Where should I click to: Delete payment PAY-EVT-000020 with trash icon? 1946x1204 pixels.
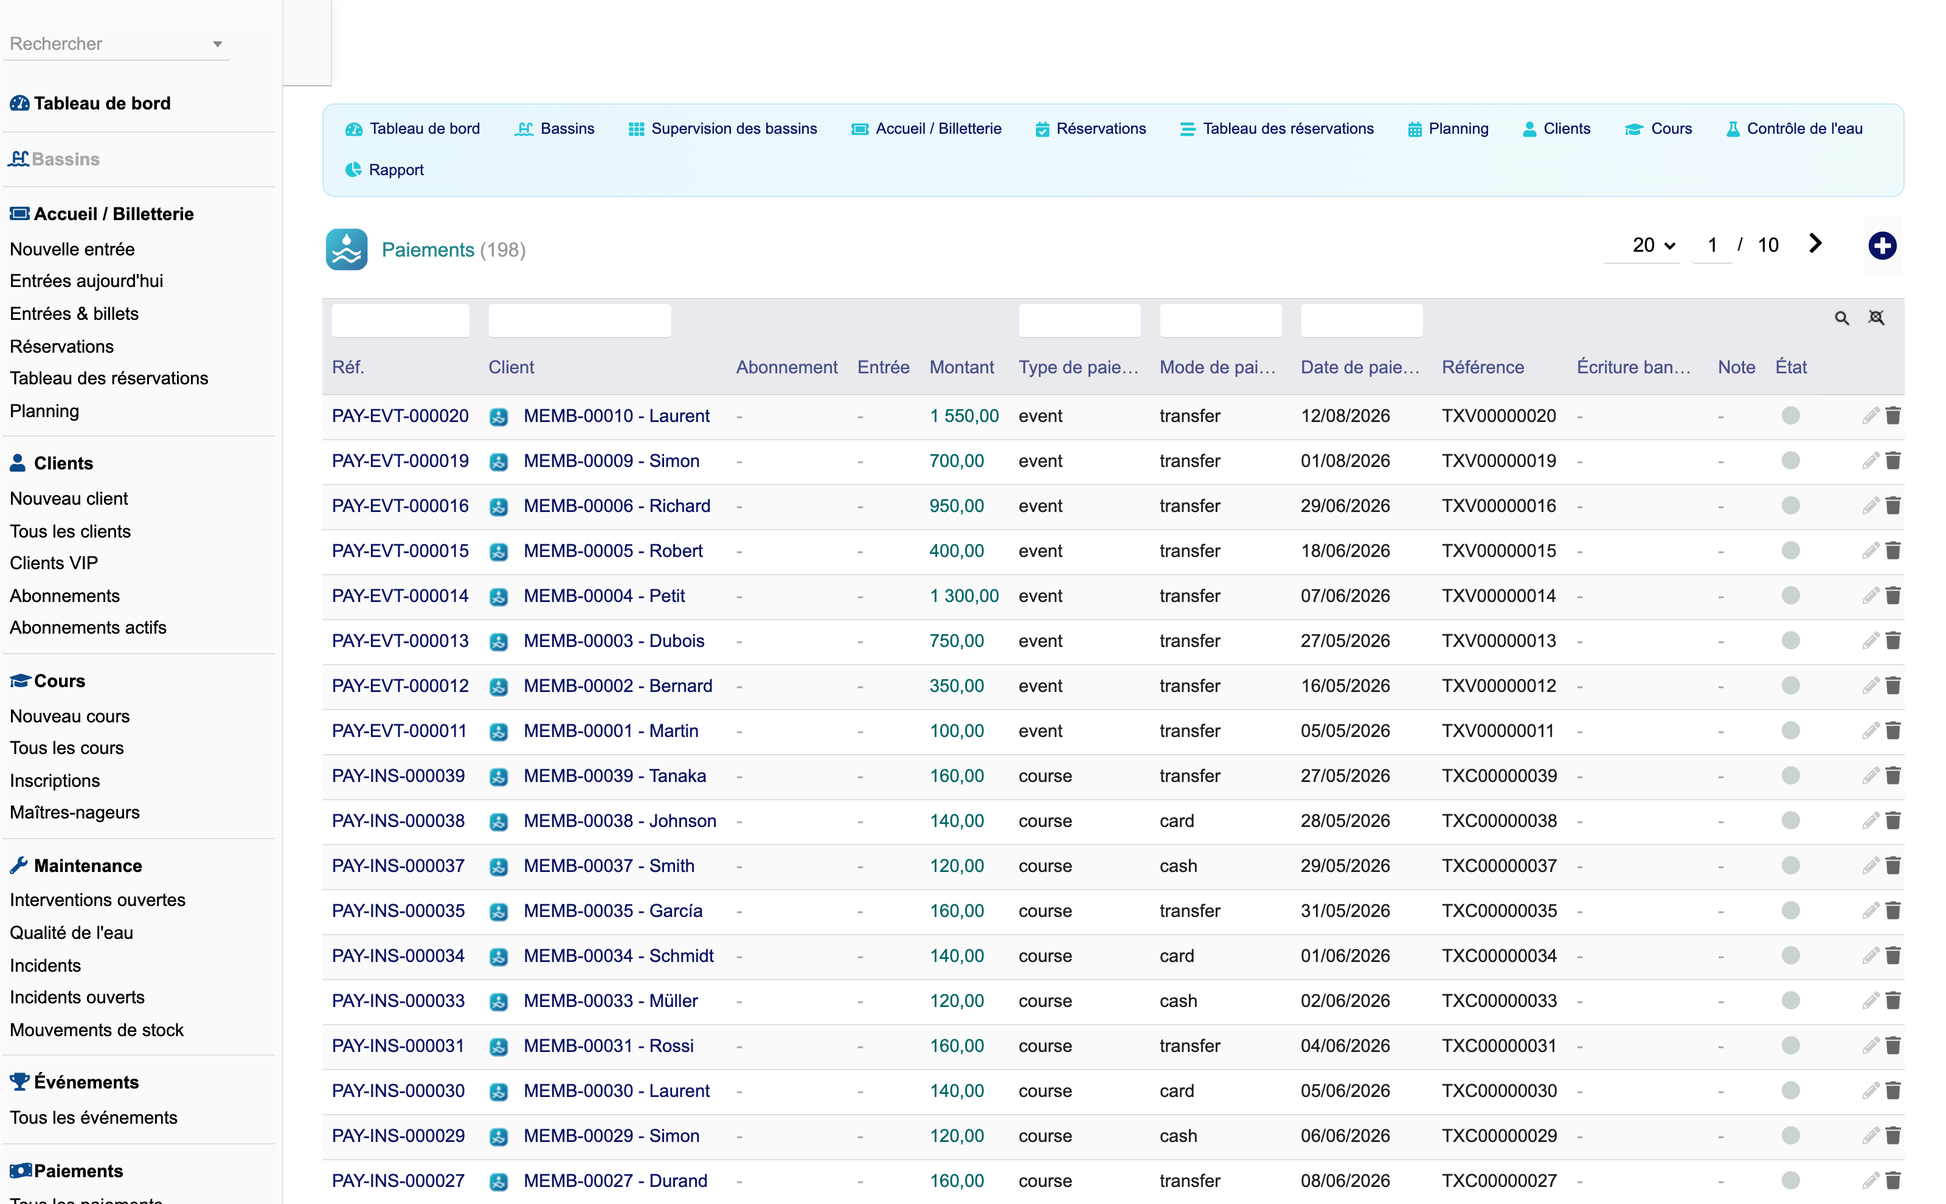point(1893,416)
